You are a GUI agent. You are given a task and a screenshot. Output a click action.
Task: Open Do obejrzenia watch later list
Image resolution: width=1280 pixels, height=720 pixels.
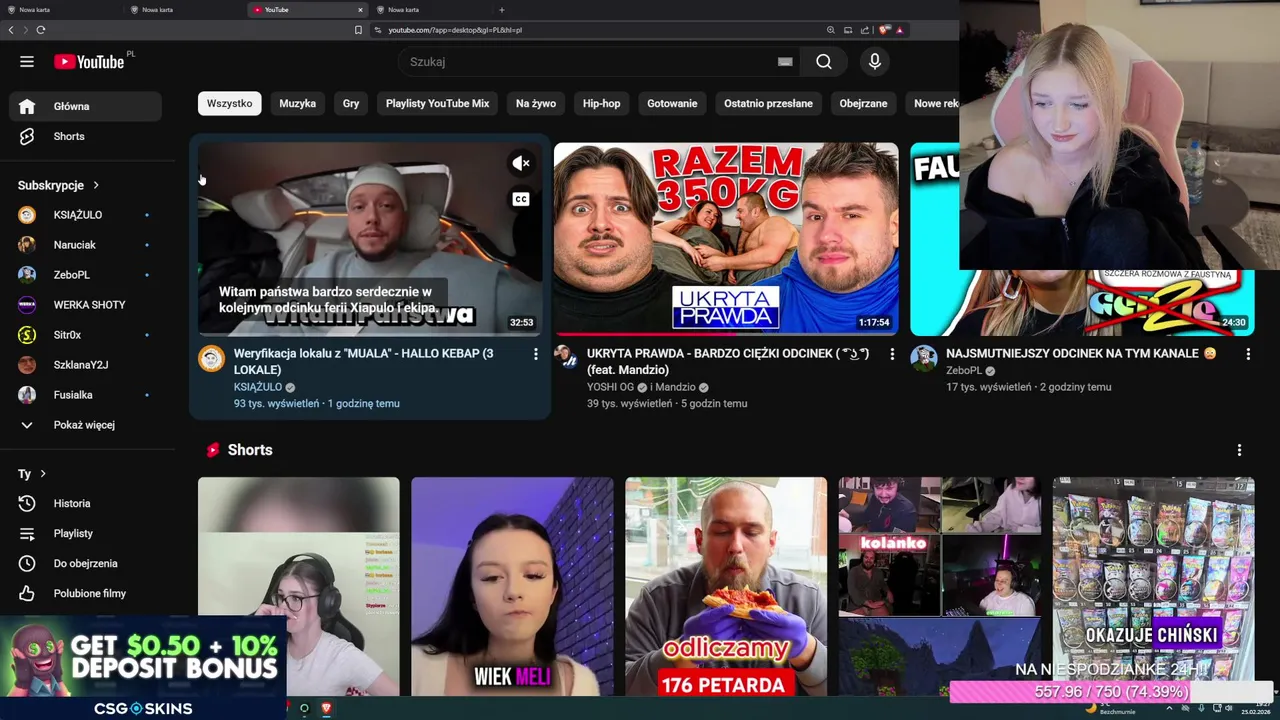point(85,563)
